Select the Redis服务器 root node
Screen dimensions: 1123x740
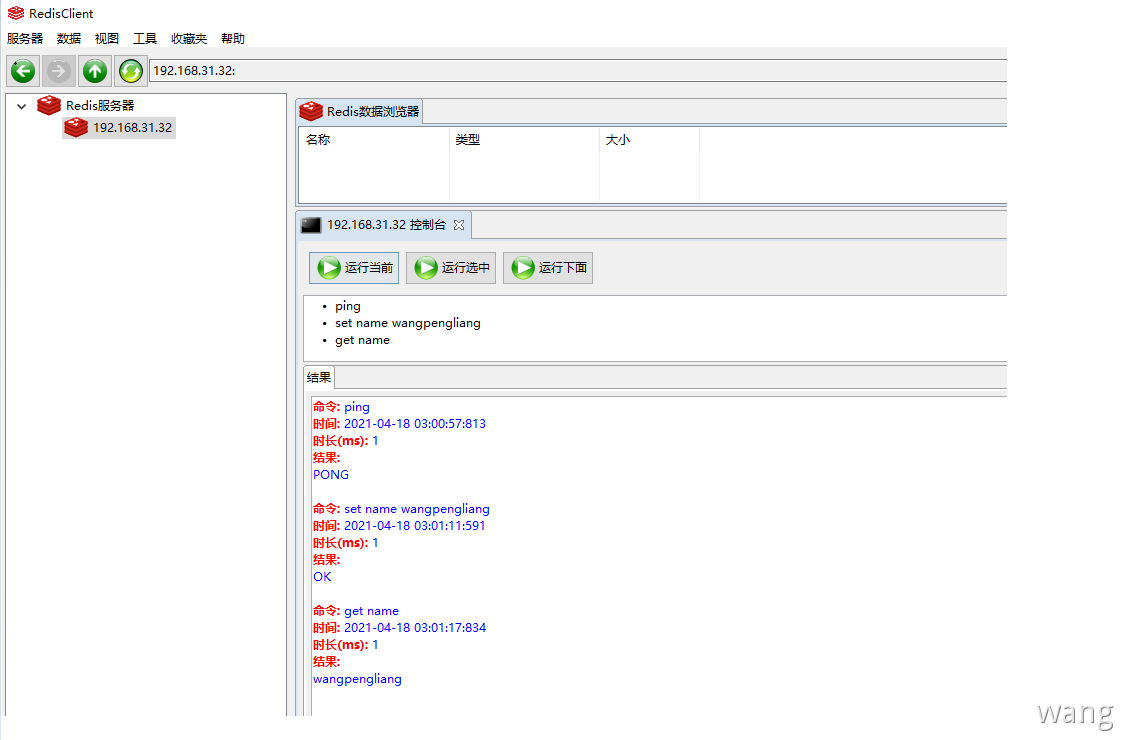(99, 105)
